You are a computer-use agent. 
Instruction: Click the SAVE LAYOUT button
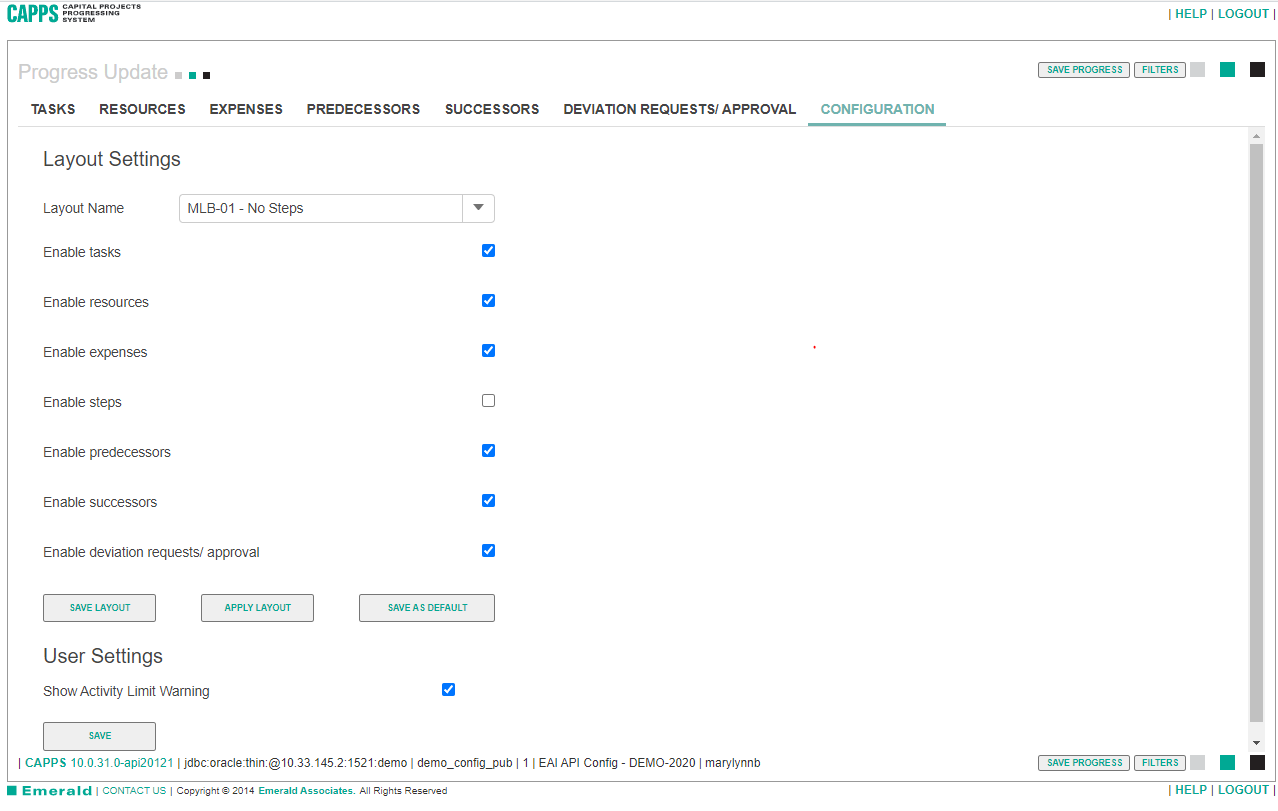point(99,607)
